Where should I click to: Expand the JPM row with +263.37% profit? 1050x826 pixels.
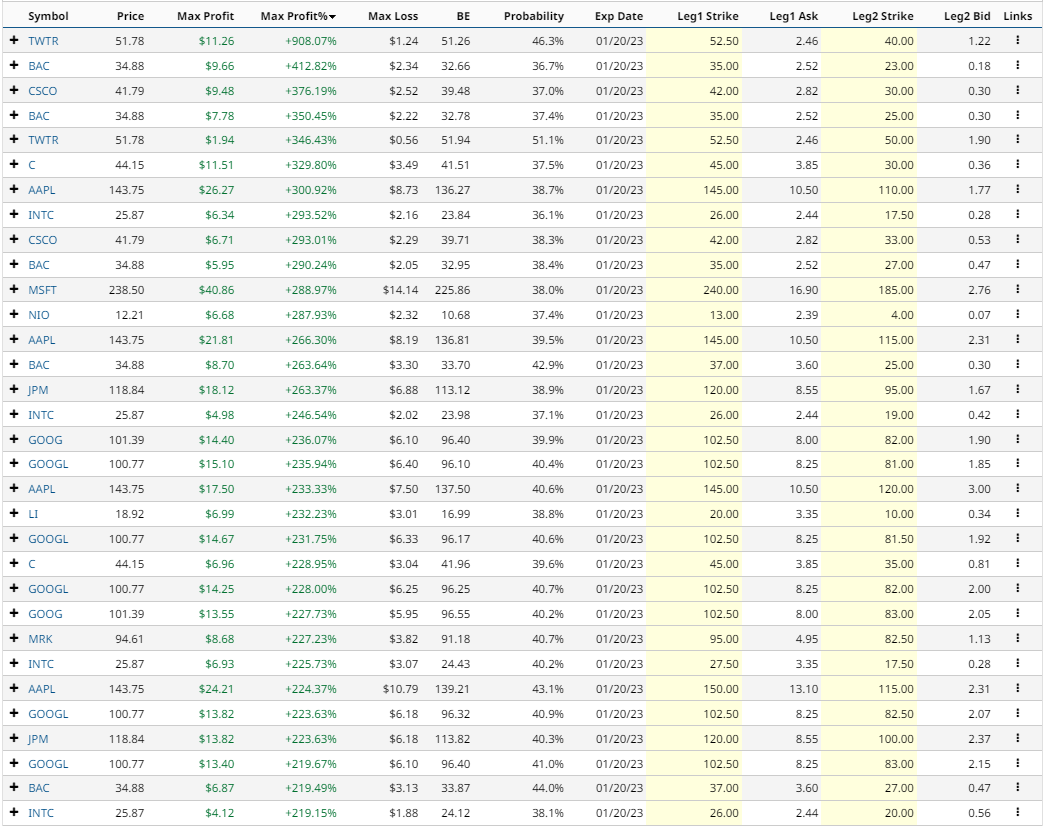click(x=14, y=389)
